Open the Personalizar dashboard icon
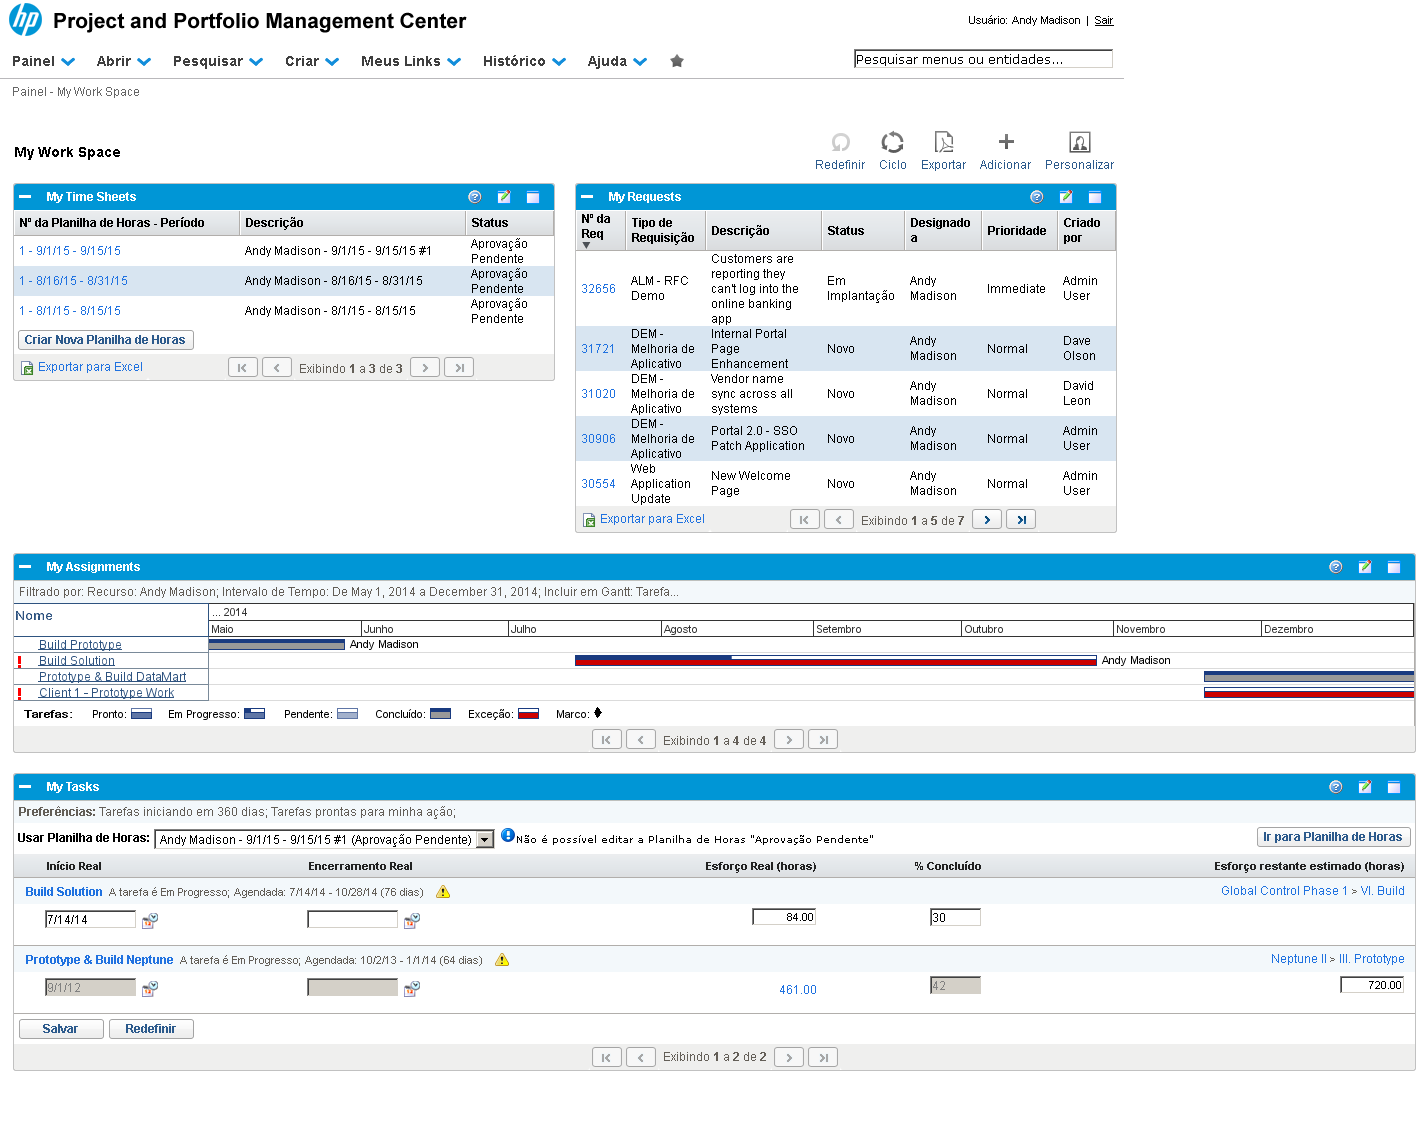Image resolution: width=1420 pixels, height=1146 pixels. pos(1079,143)
